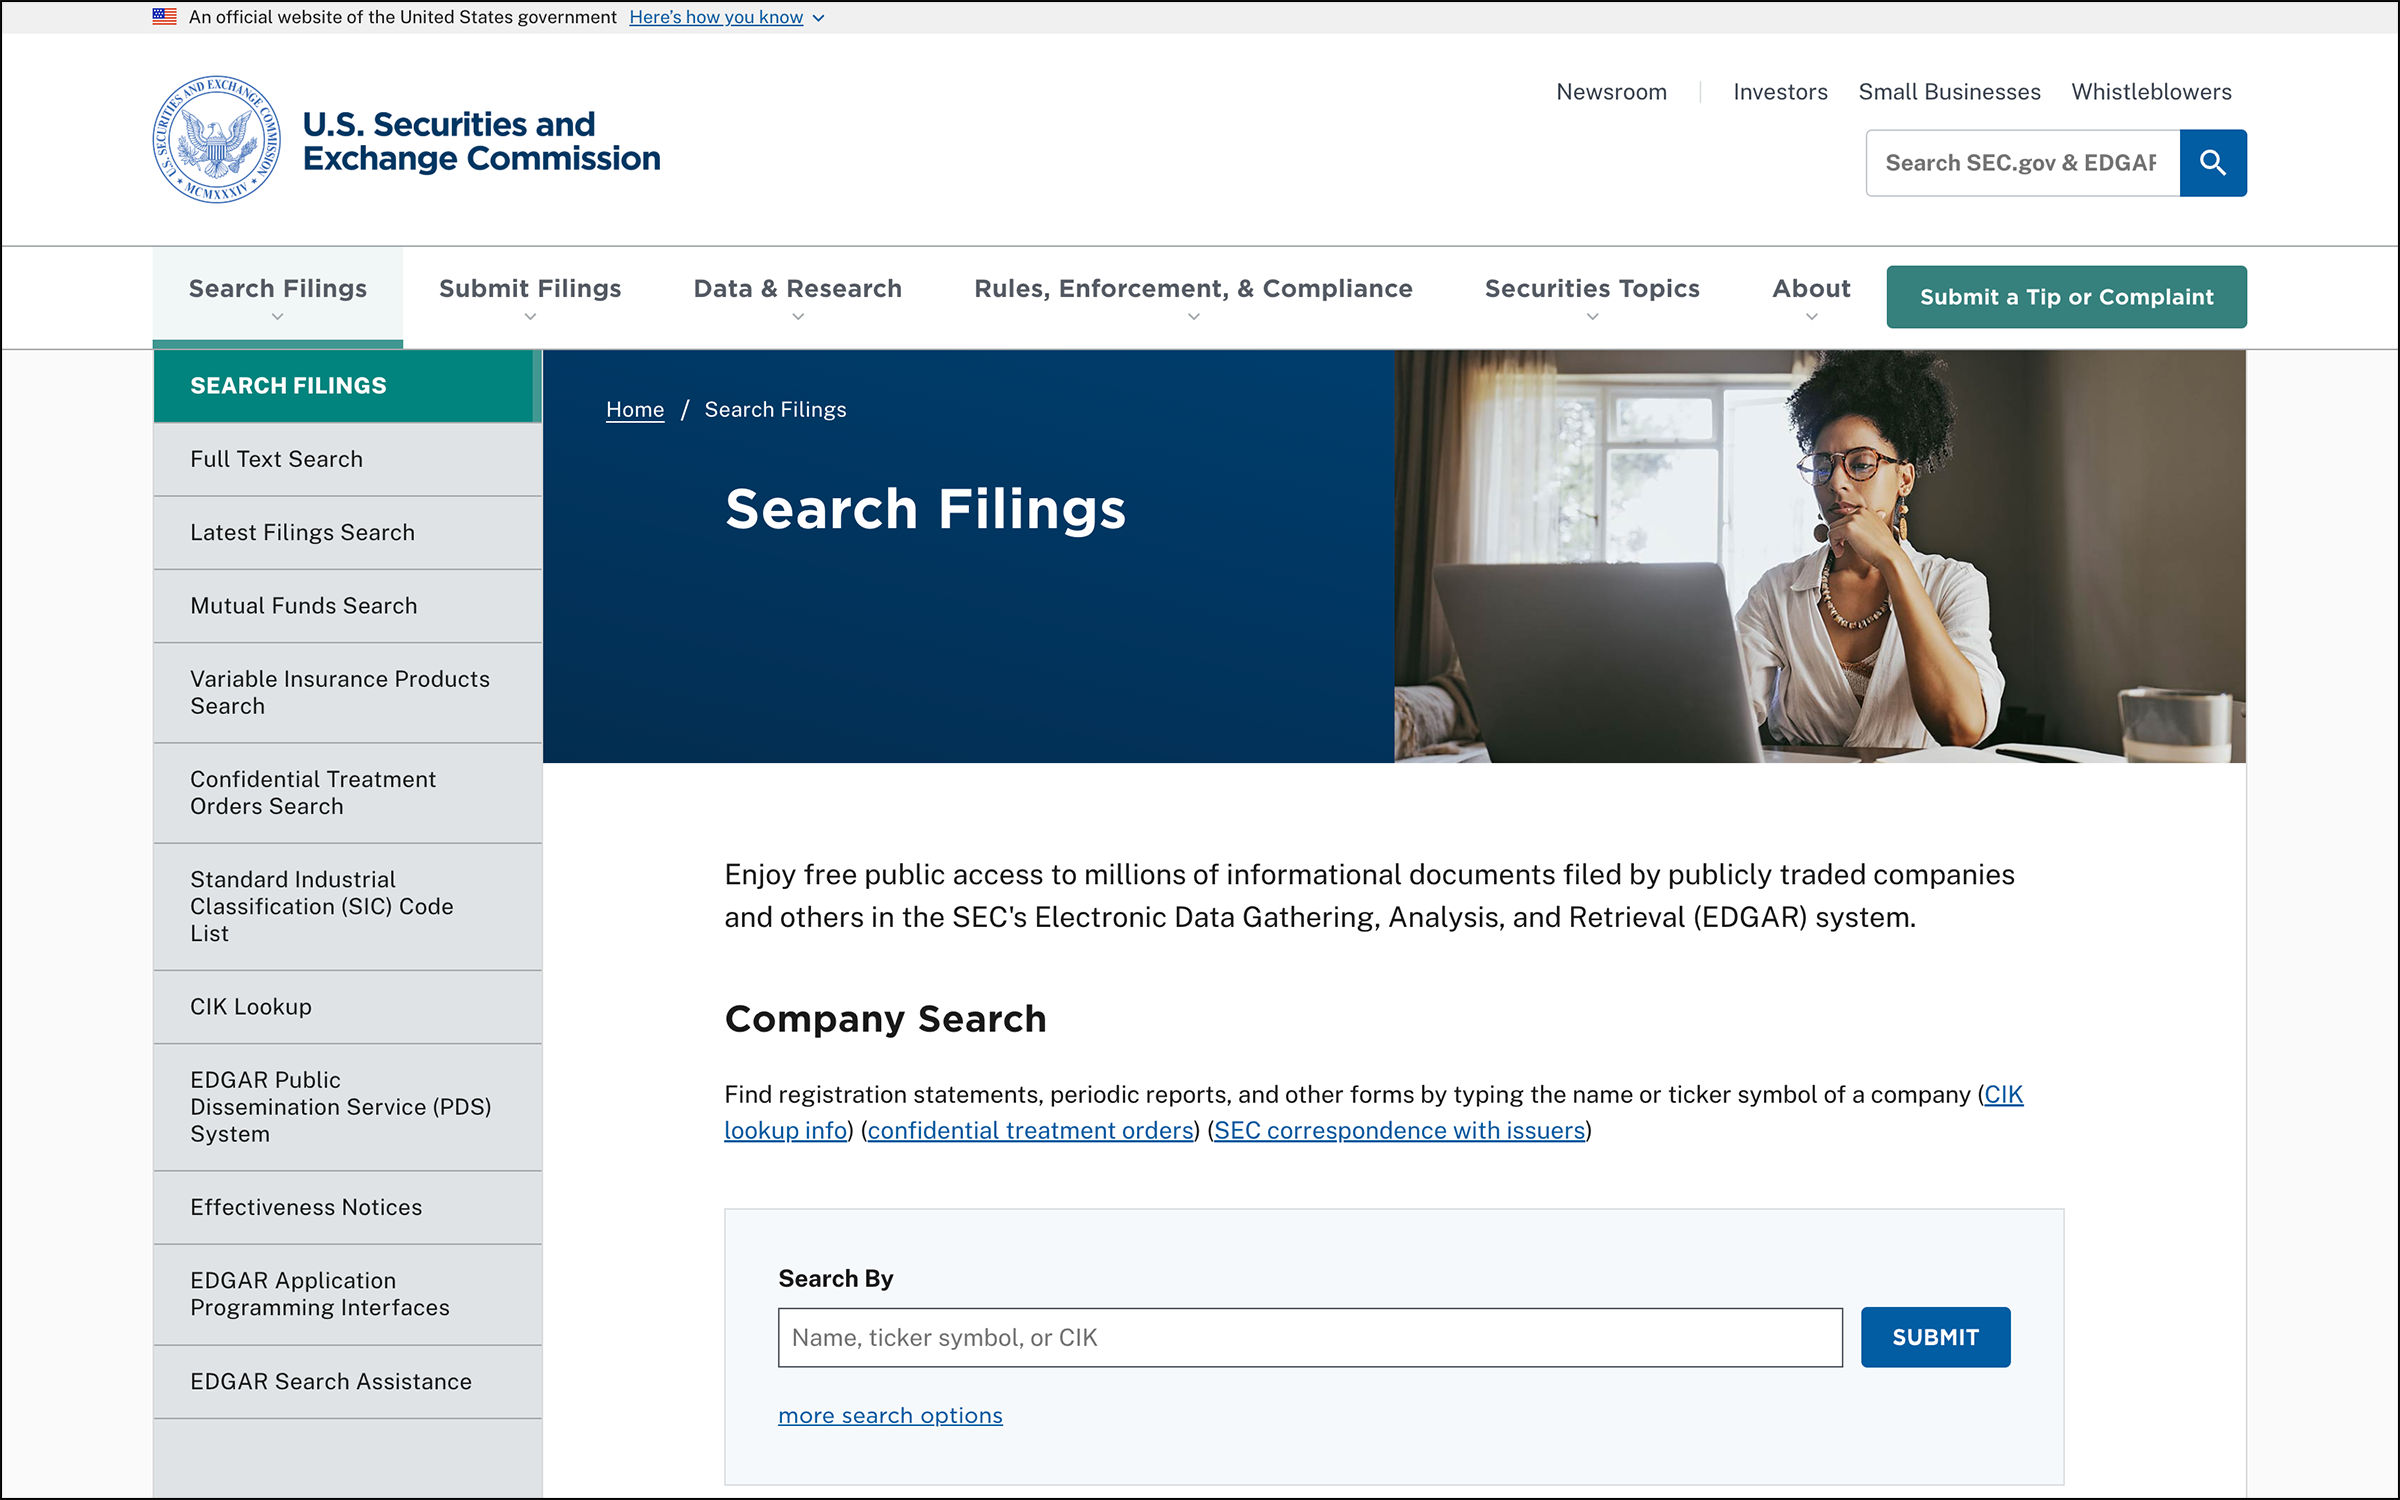The width and height of the screenshot is (2400, 1500).
Task: Open the Whistleblowers page
Action: coord(2152,91)
